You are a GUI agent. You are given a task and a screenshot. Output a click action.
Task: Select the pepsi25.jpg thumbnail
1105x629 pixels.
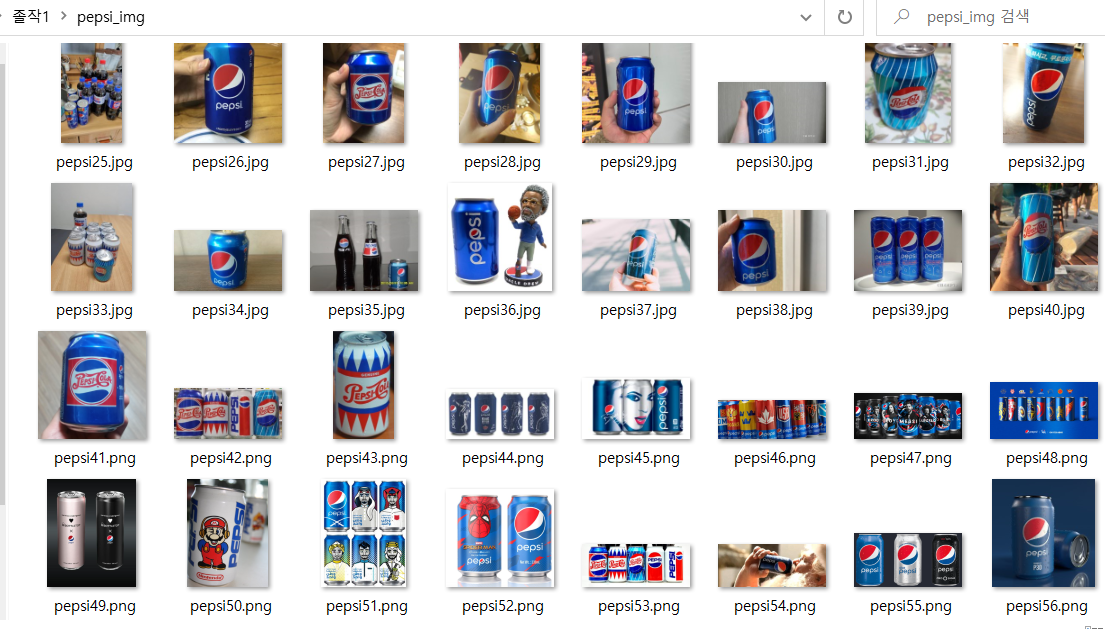92,93
